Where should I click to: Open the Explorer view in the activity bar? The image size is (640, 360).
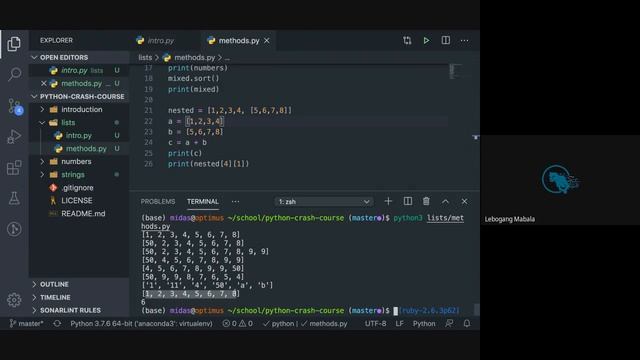coord(14,44)
